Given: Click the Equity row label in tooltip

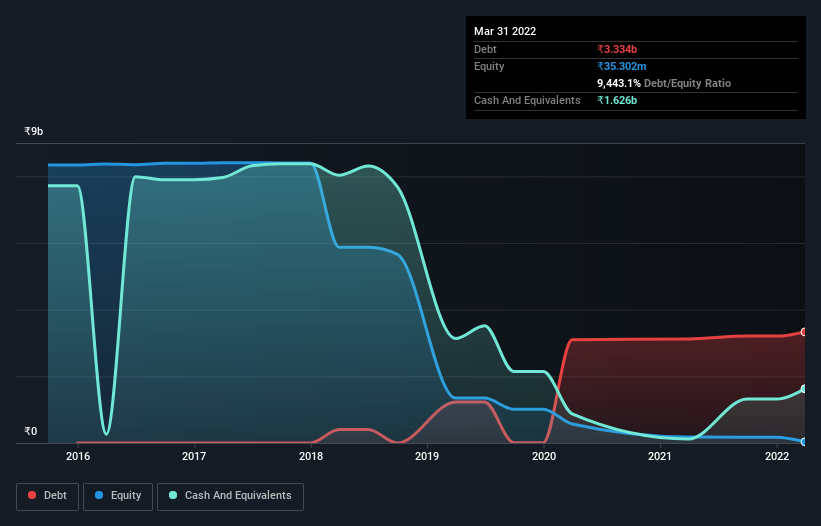Looking at the screenshot, I should 489,66.
